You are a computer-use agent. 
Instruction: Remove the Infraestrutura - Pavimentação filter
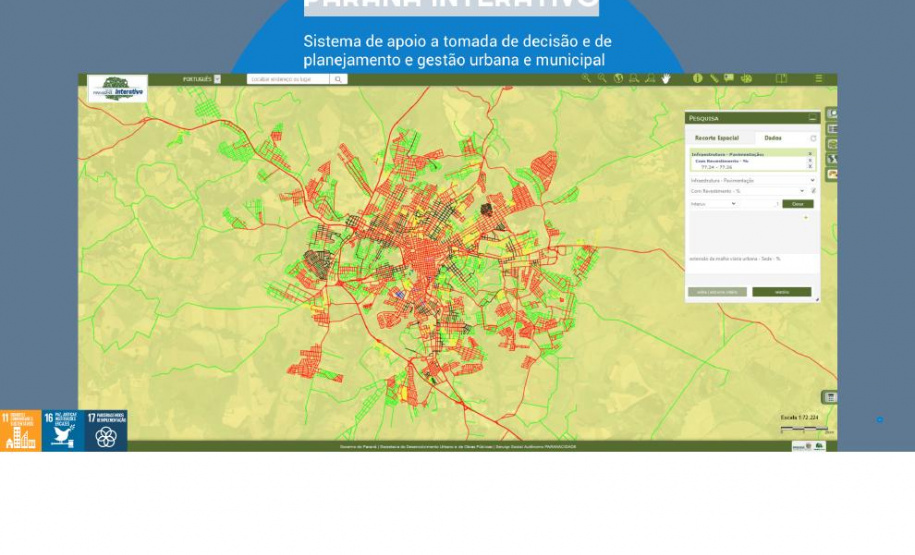[810, 154]
